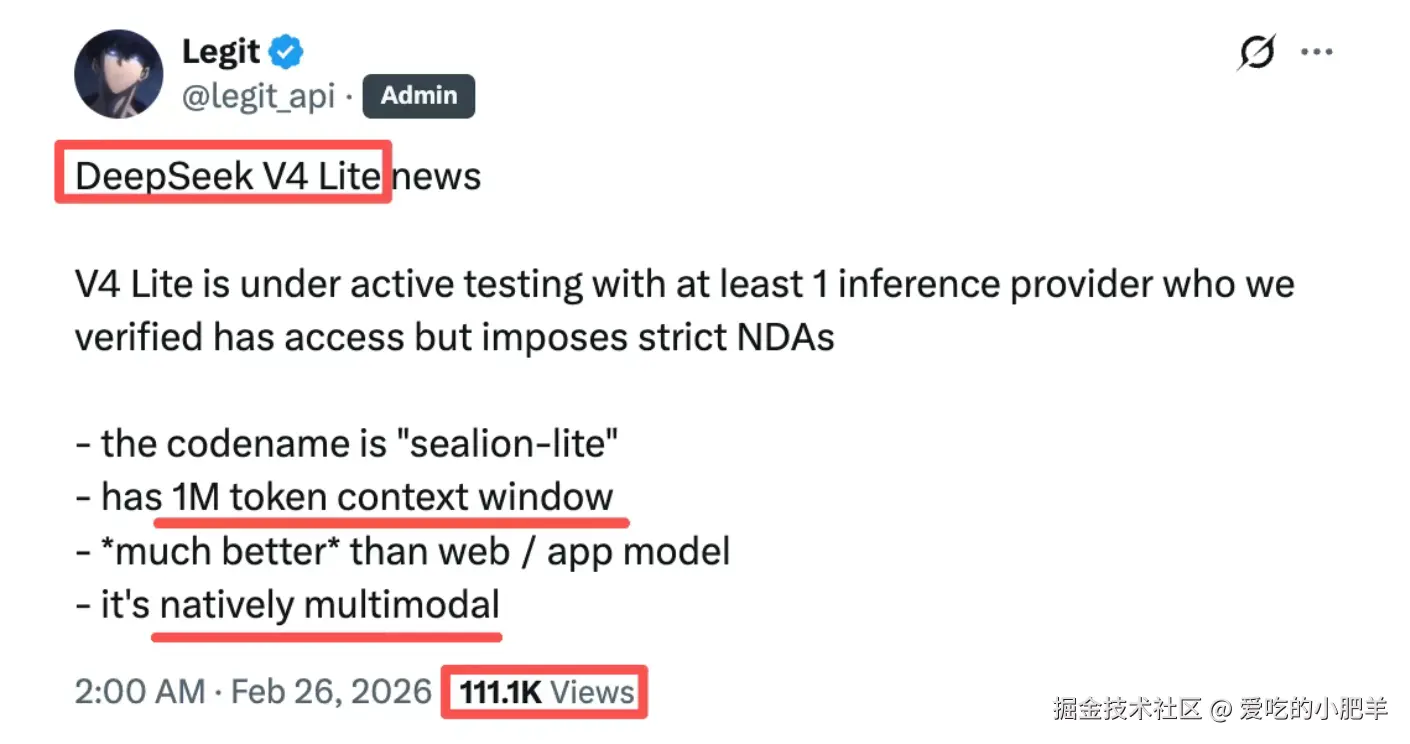
Task: Click the word news in headline
Action: 437,176
